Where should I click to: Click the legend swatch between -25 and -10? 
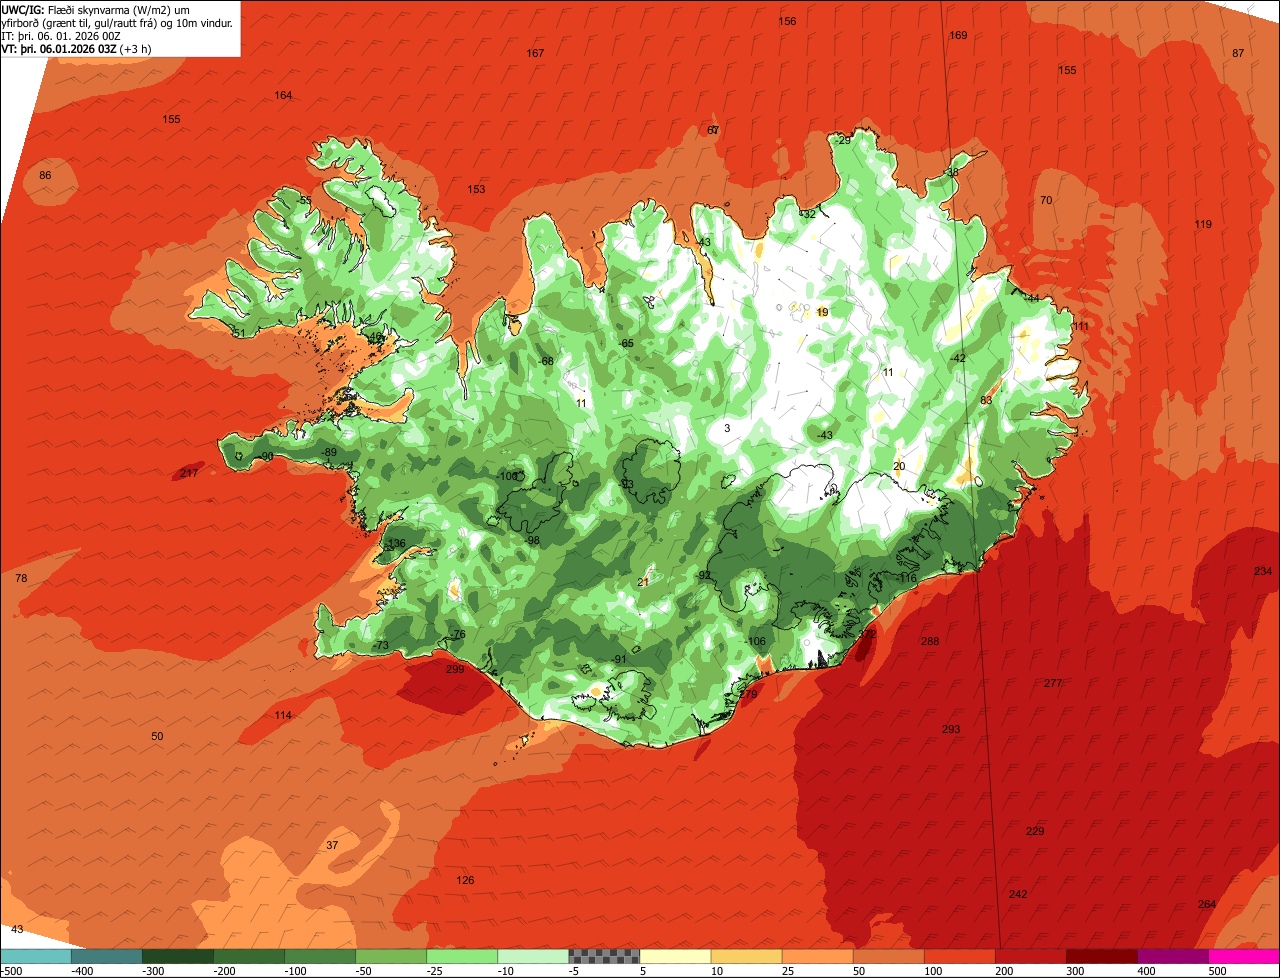(x=462, y=956)
